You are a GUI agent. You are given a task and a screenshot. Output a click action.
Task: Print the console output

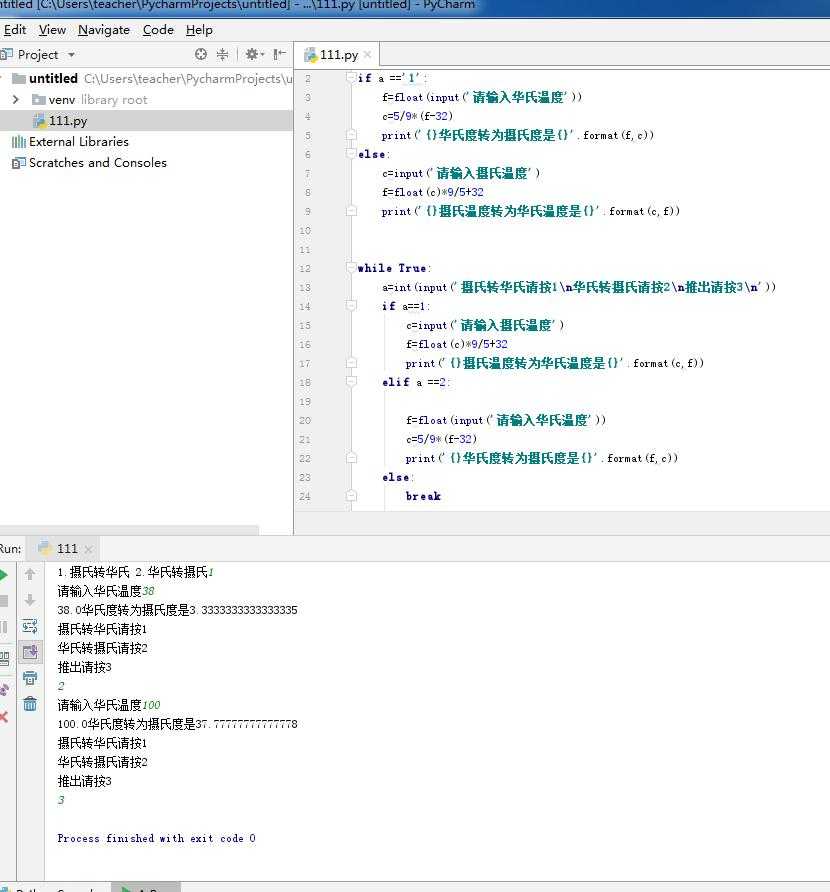click(30, 678)
